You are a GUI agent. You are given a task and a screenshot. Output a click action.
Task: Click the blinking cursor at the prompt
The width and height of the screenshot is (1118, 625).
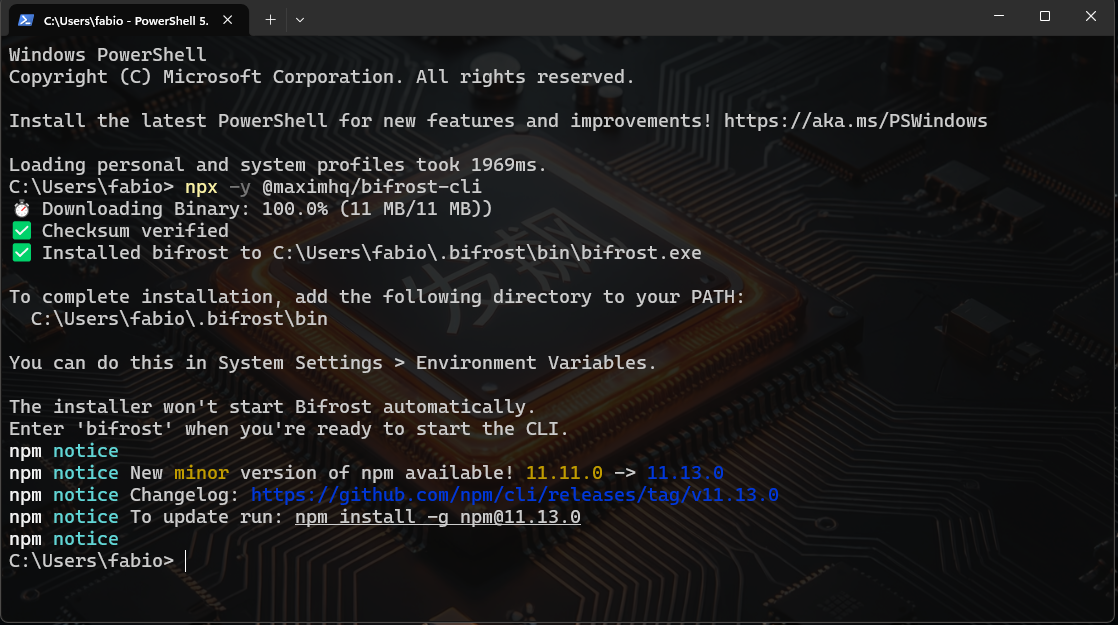click(x=185, y=561)
